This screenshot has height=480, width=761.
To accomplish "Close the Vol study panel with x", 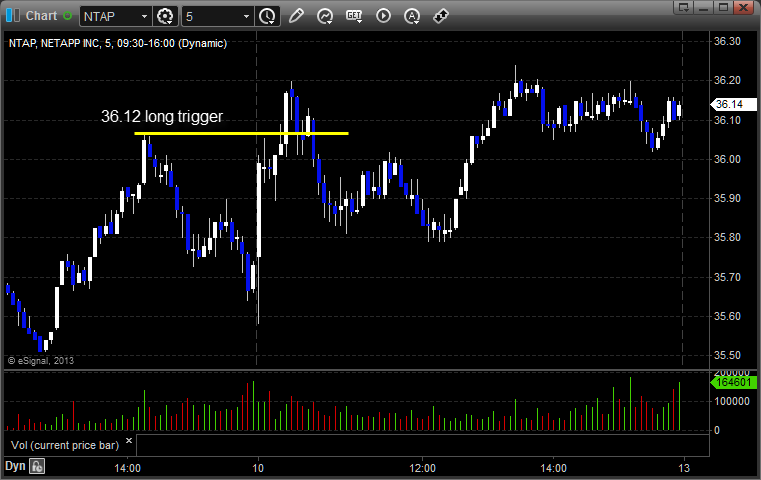I will [x=129, y=441].
